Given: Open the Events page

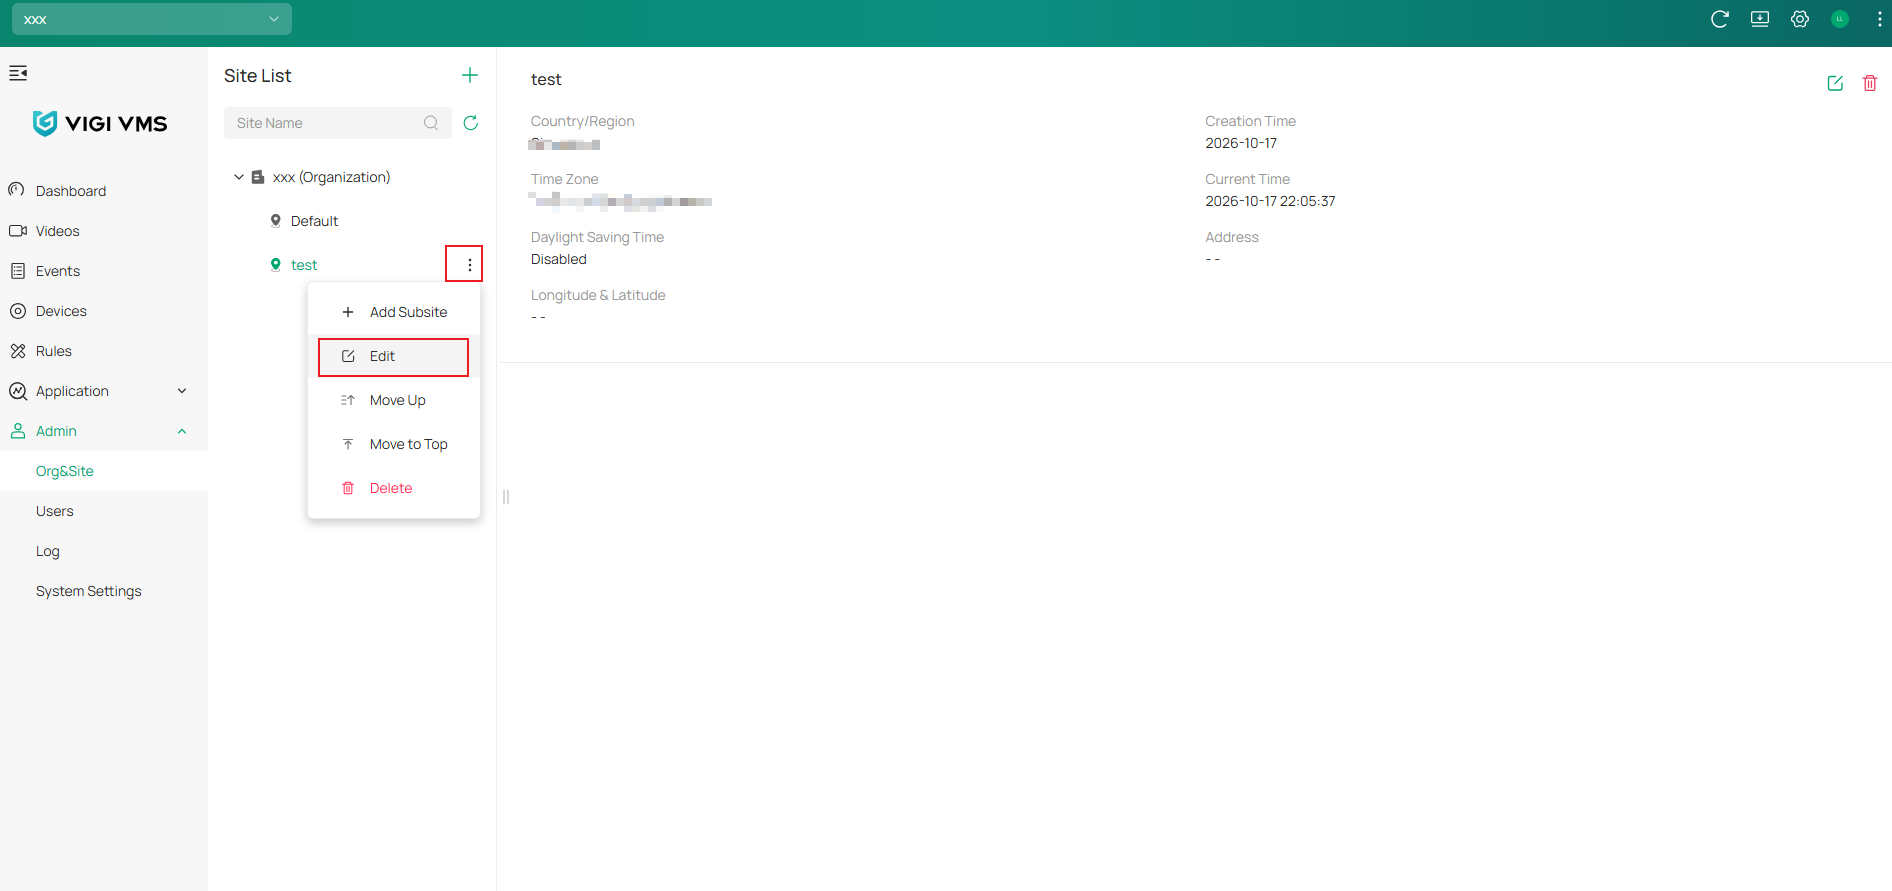Looking at the screenshot, I should click(104, 271).
